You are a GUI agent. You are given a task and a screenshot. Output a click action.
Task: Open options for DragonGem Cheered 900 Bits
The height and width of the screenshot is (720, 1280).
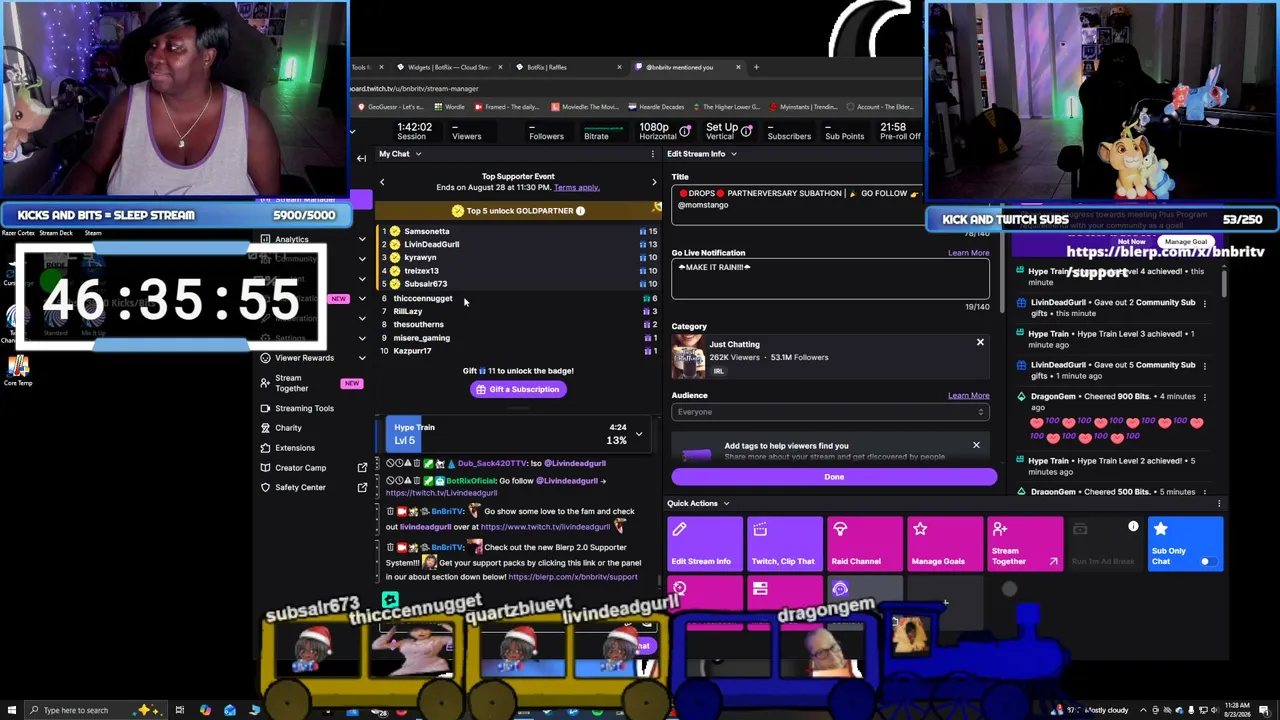(1204, 397)
